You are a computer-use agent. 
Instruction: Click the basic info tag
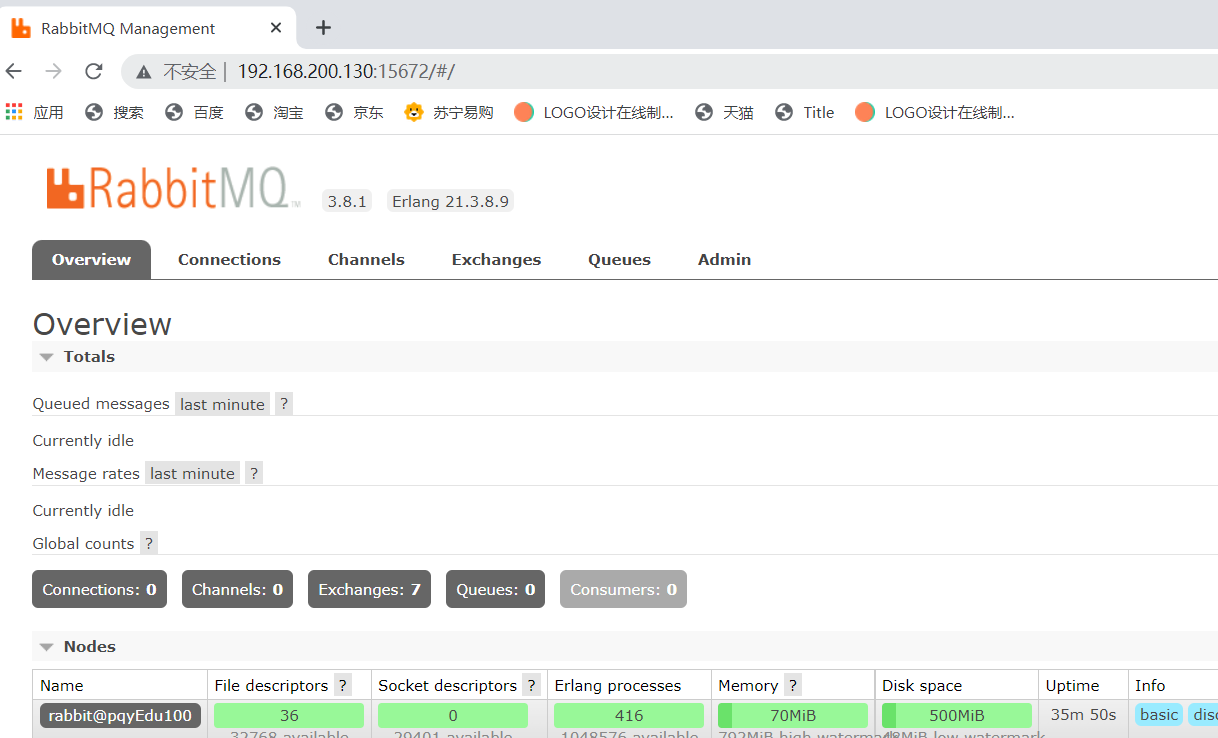point(1159,714)
